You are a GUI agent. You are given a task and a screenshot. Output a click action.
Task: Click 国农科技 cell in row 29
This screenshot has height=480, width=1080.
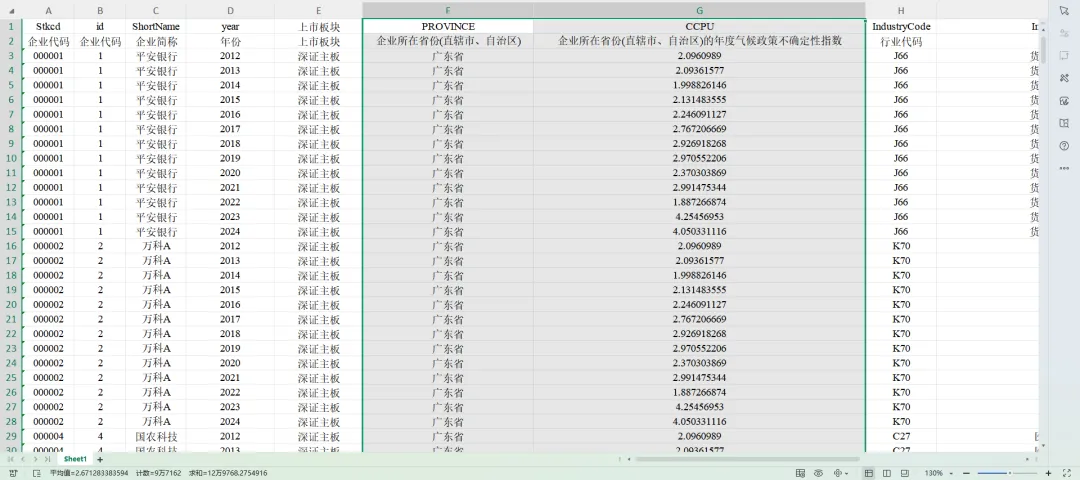pos(156,437)
